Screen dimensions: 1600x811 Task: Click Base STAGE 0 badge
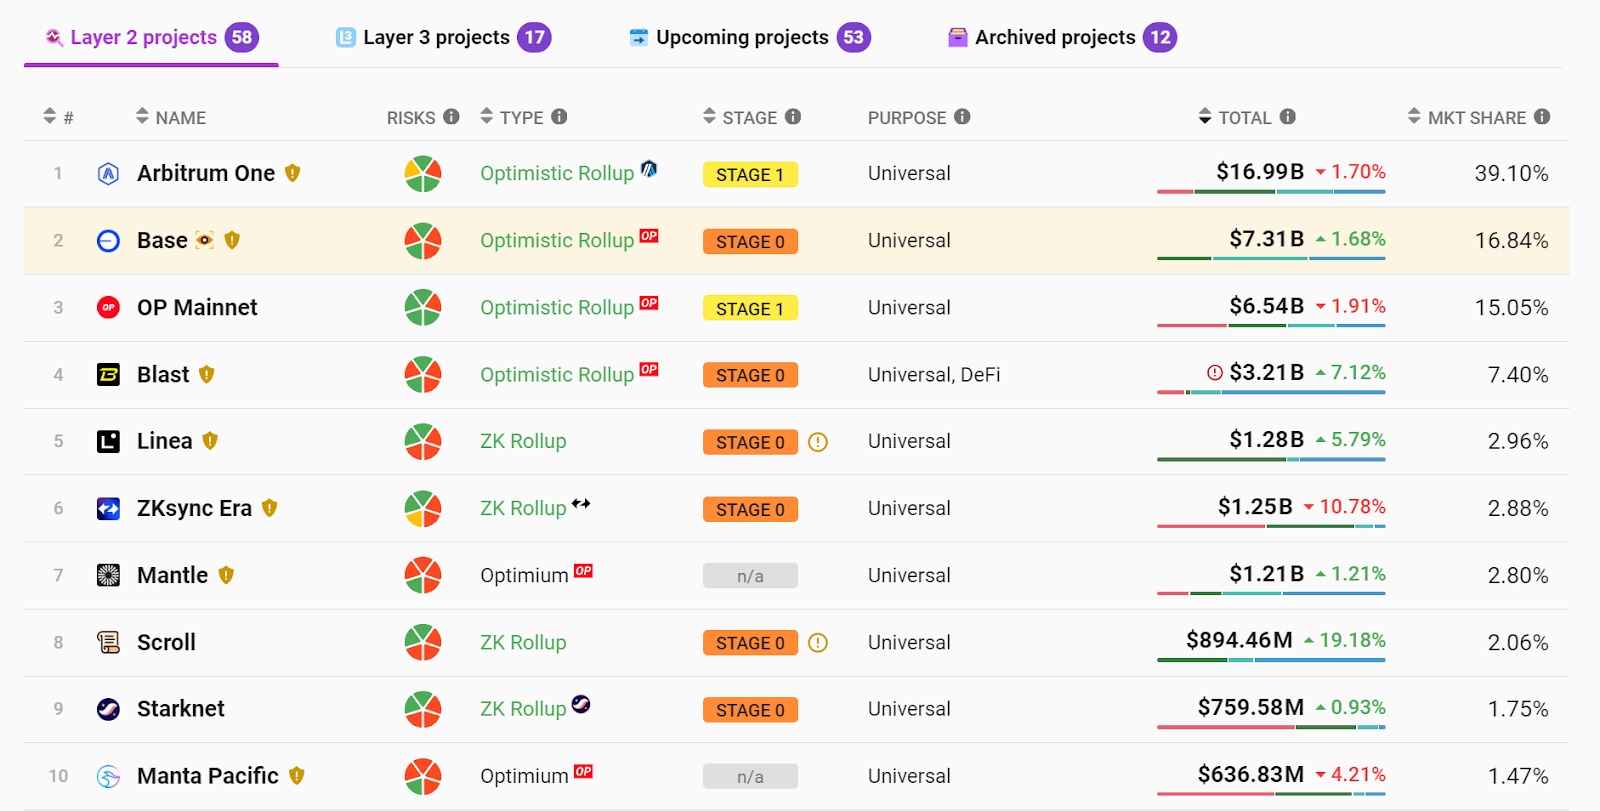click(x=750, y=241)
